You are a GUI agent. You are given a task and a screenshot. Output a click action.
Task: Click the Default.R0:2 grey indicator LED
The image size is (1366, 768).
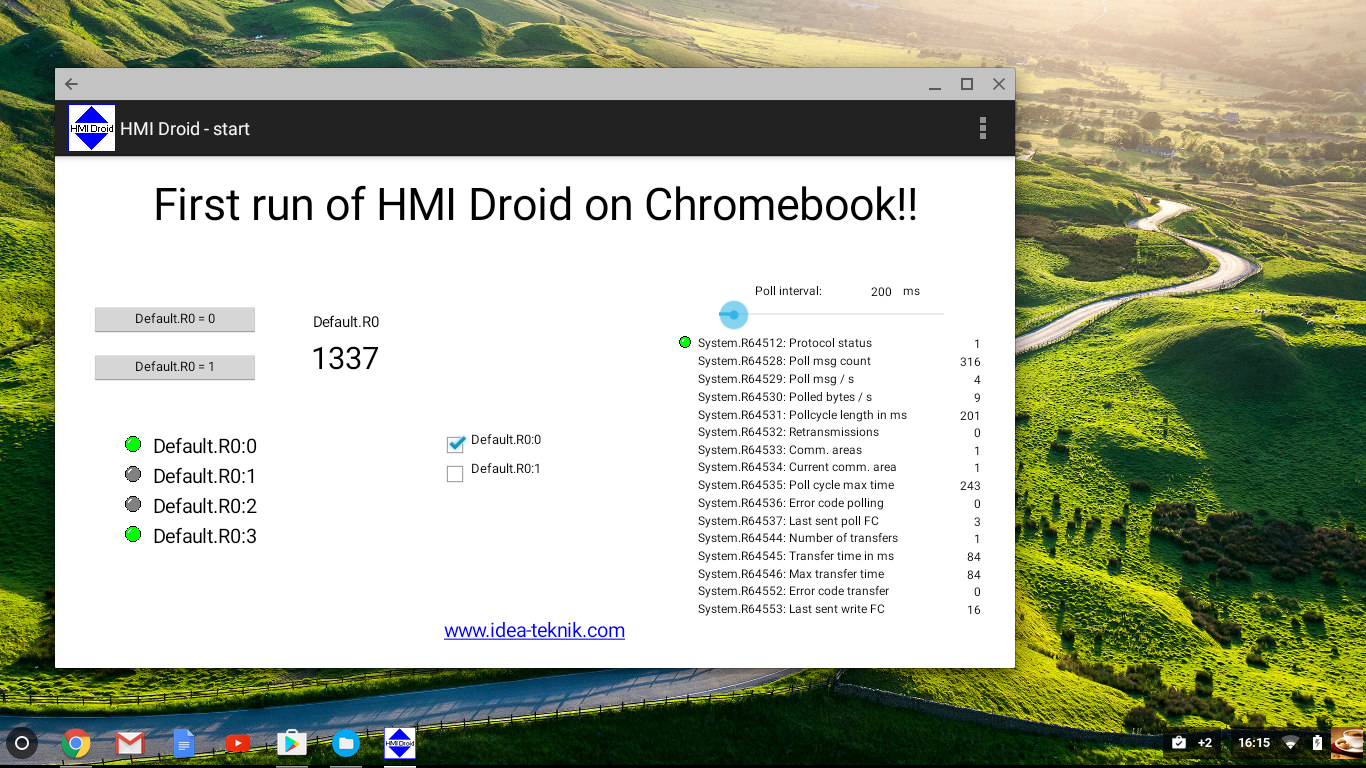pyautogui.click(x=133, y=504)
